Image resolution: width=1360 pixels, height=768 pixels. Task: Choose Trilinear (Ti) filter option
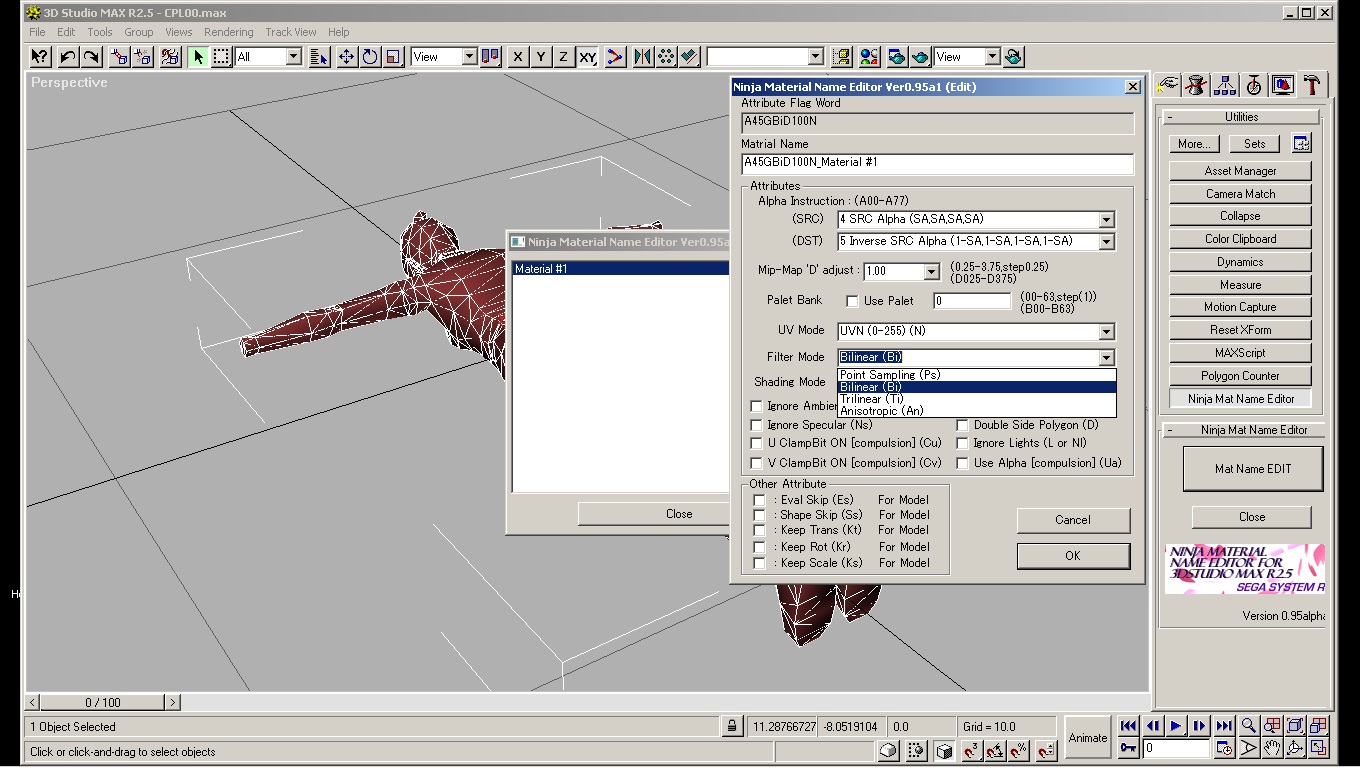coord(976,399)
